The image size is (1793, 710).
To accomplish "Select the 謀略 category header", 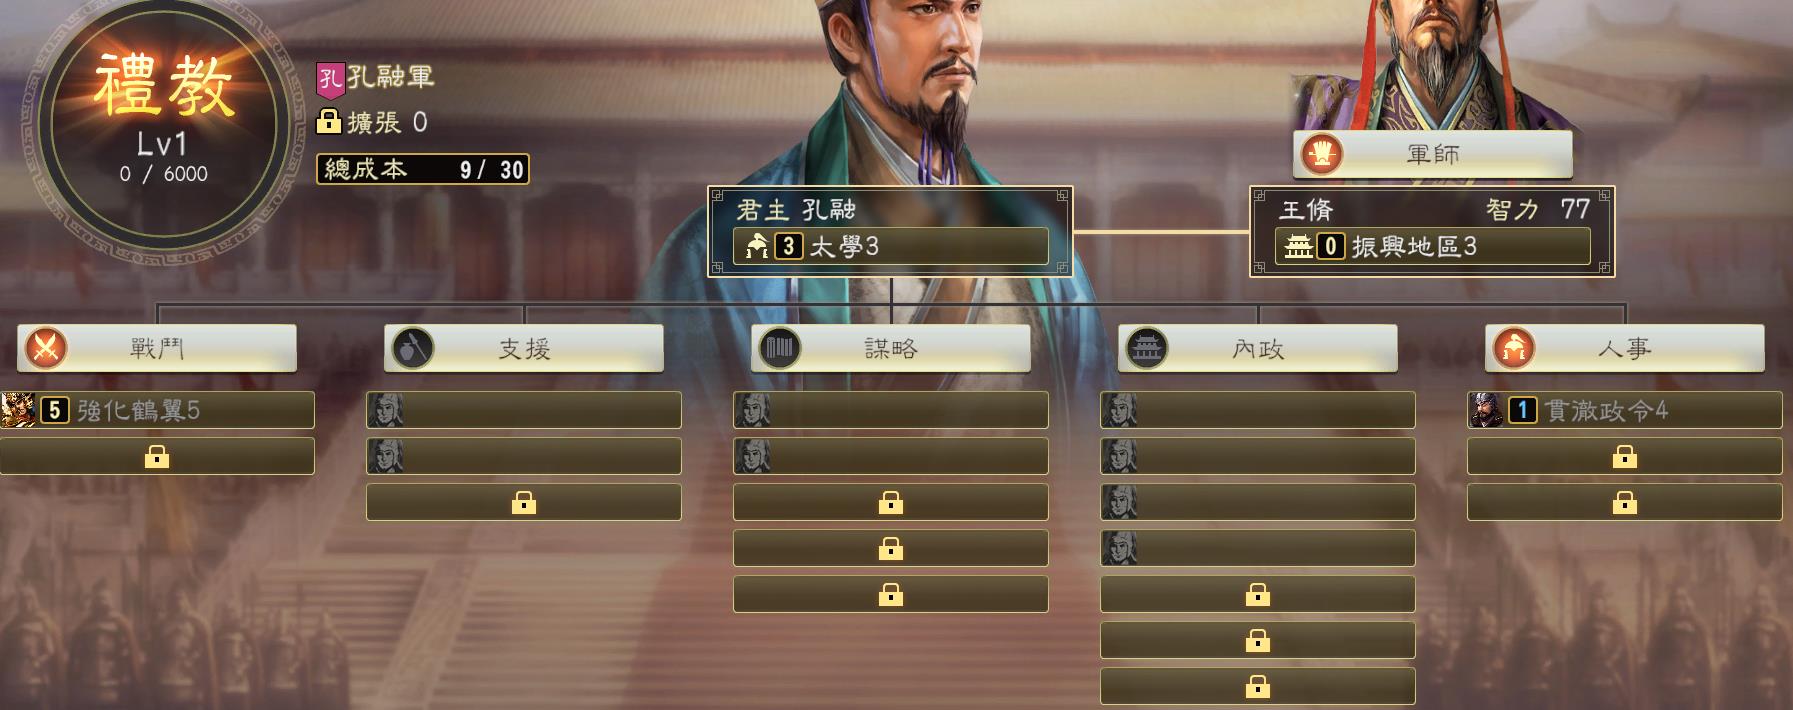I will pyautogui.click(x=891, y=348).
